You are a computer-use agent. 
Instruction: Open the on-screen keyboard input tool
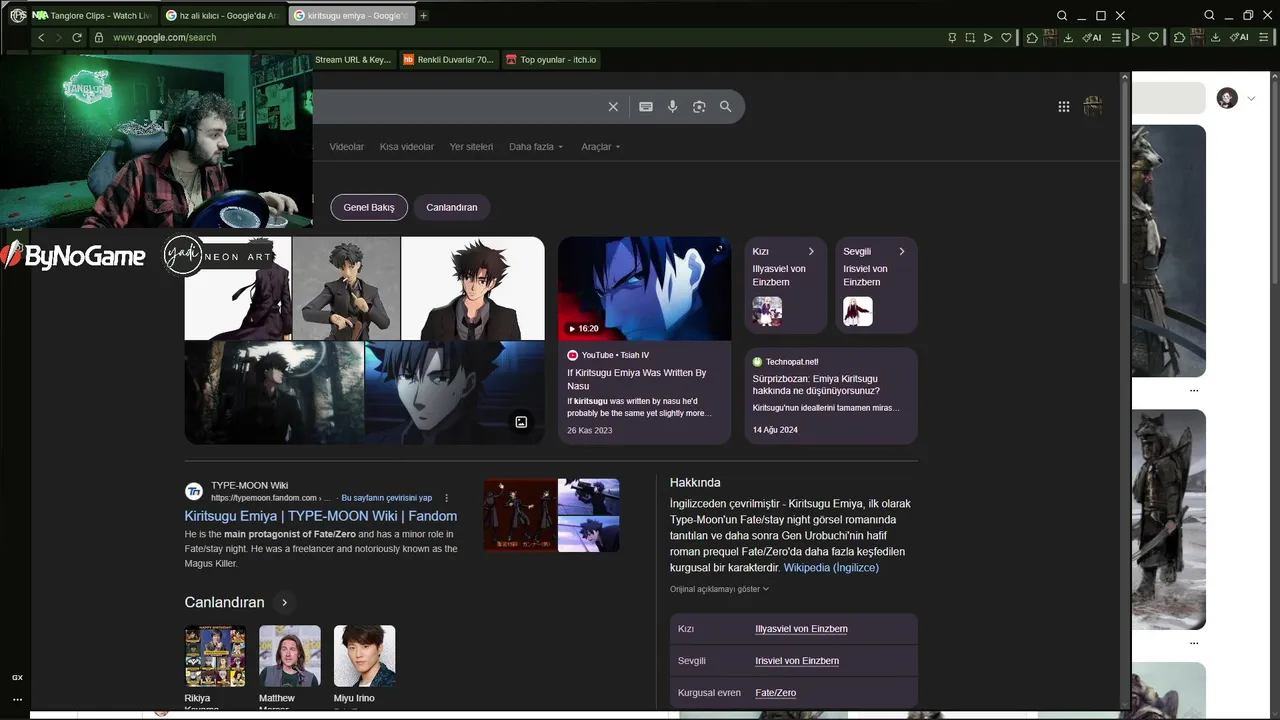(x=646, y=107)
